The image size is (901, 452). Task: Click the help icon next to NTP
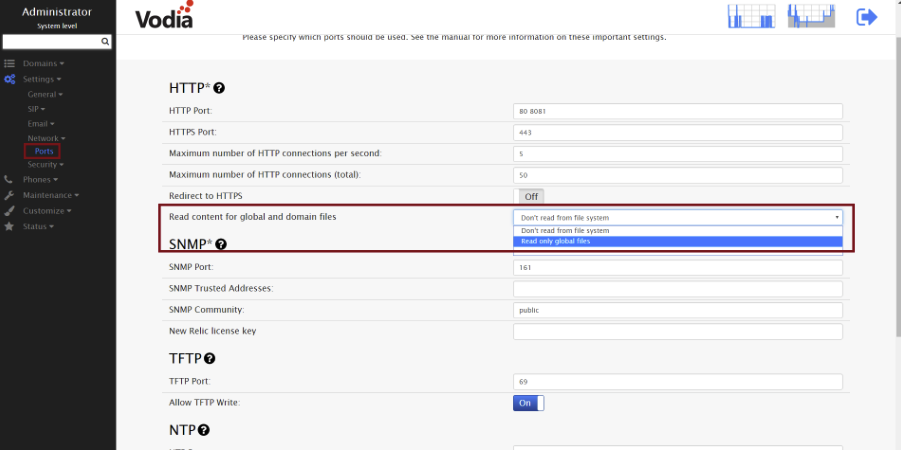203,430
